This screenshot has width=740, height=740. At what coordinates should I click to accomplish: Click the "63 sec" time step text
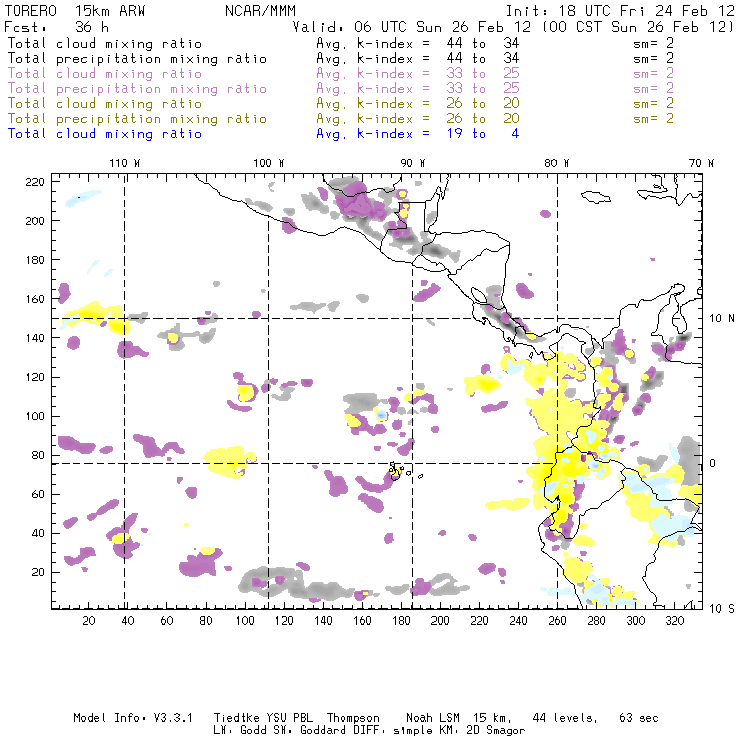639,718
